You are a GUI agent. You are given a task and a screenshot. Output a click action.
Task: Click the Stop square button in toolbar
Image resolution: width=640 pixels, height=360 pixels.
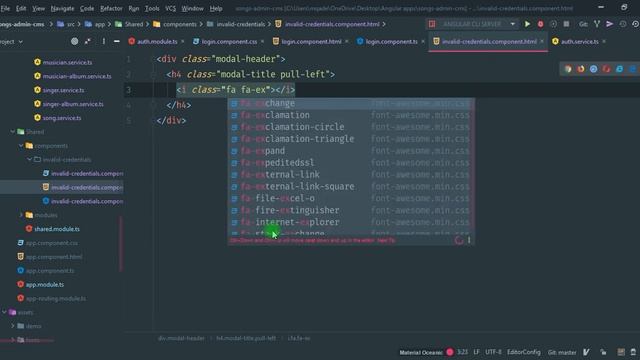(x=566, y=24)
